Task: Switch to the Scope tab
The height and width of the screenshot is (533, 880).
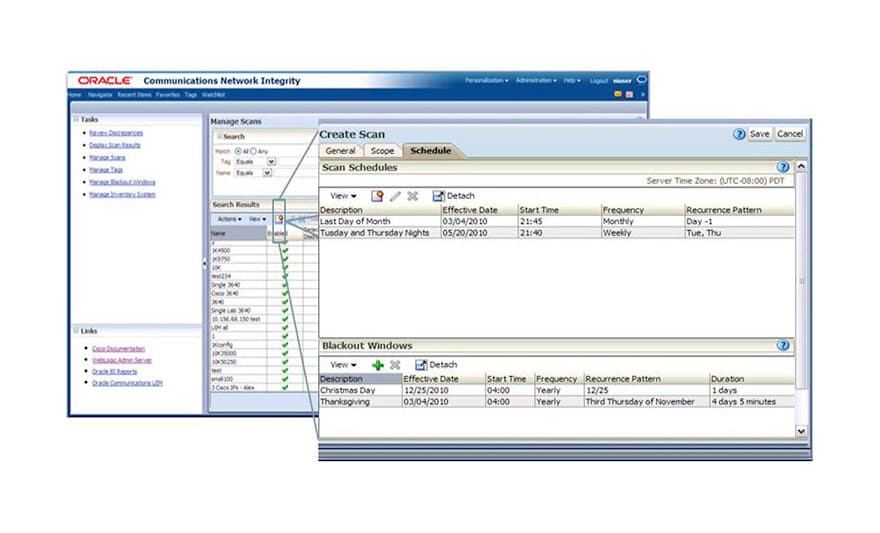Action: tap(382, 151)
